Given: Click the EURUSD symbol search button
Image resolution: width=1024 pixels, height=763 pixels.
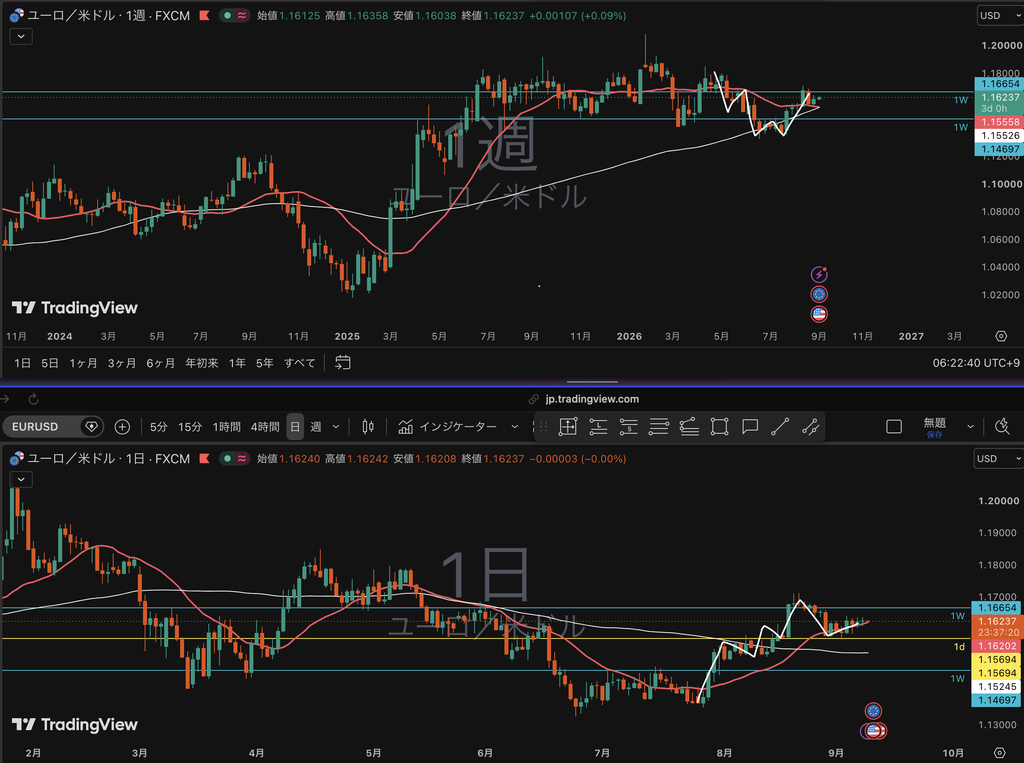Looking at the screenshot, I should click(x=53, y=427).
